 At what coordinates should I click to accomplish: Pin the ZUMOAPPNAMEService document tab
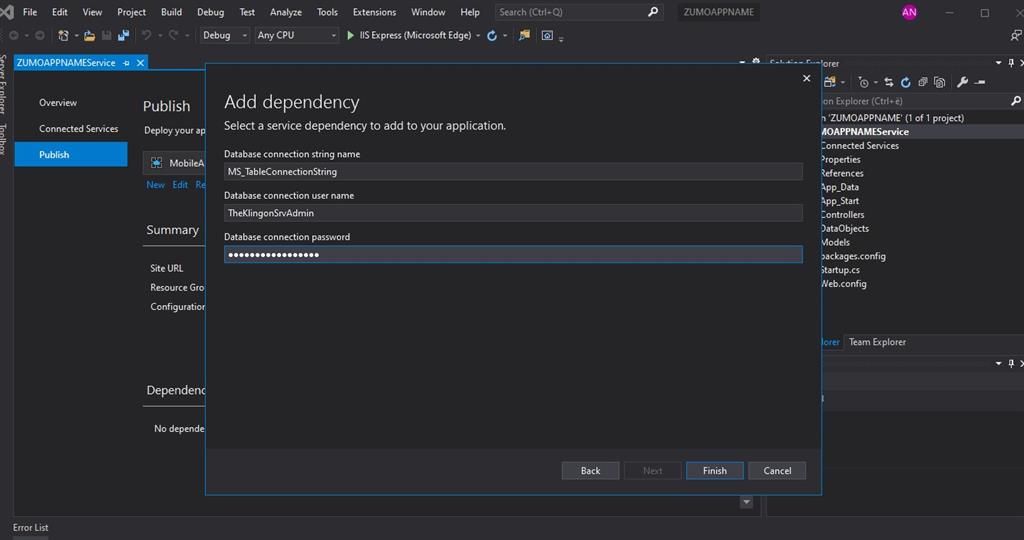127,62
